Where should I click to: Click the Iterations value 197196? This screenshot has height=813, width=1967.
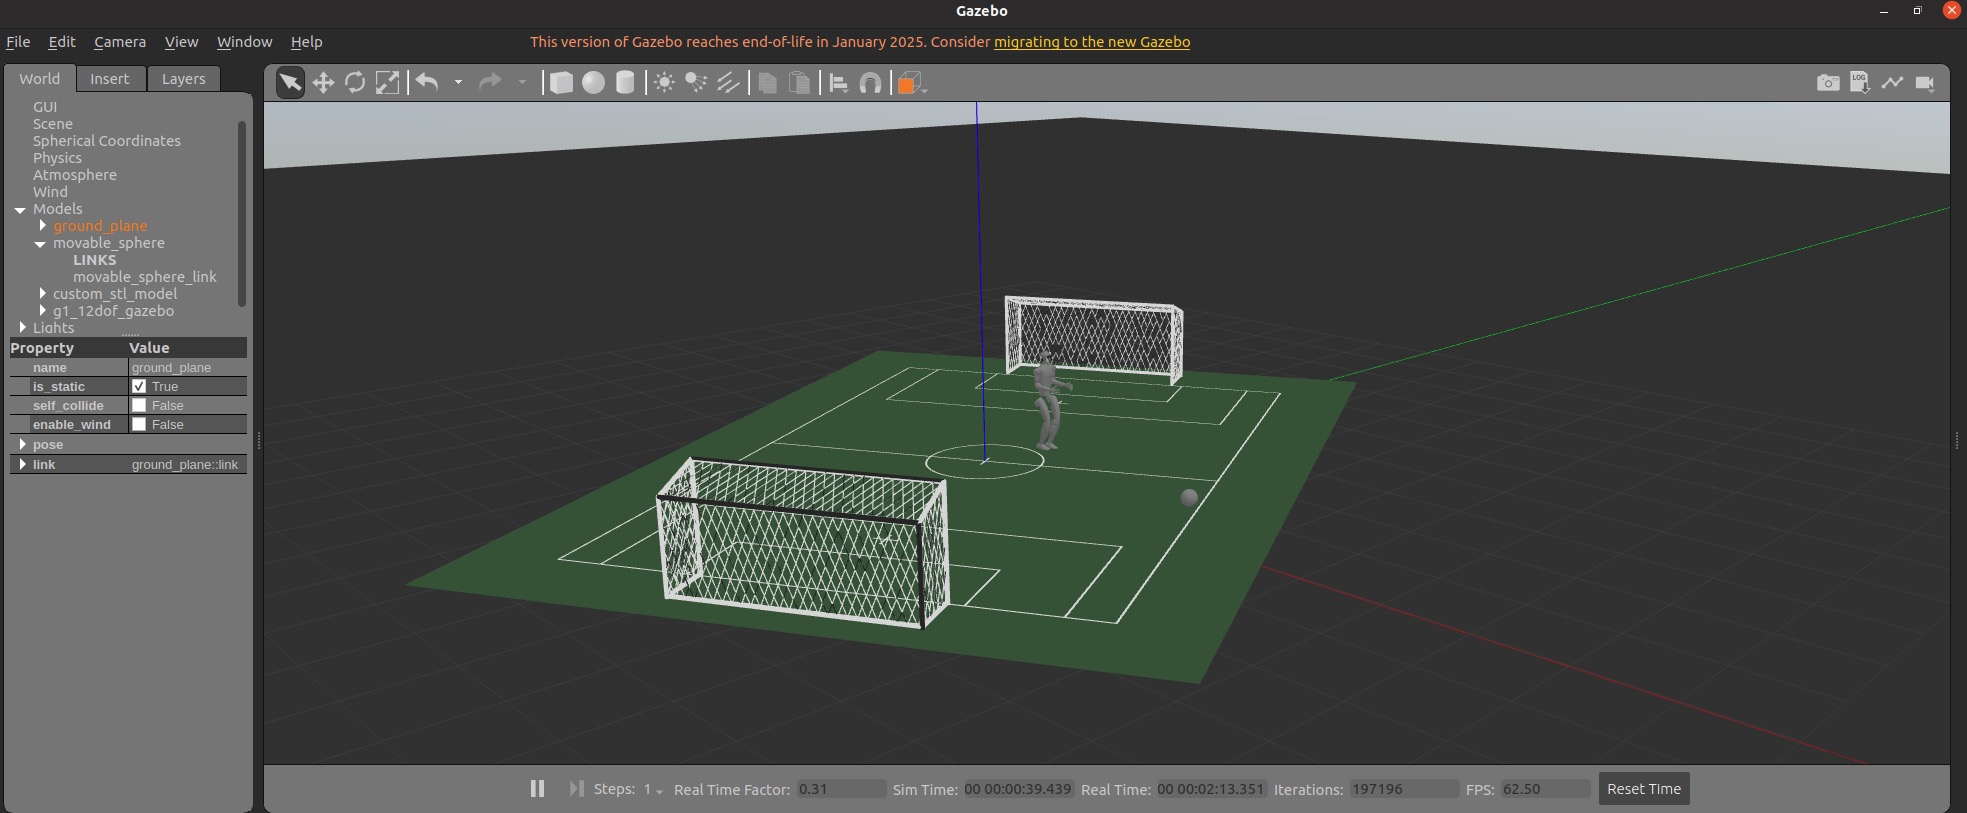tap(1404, 789)
